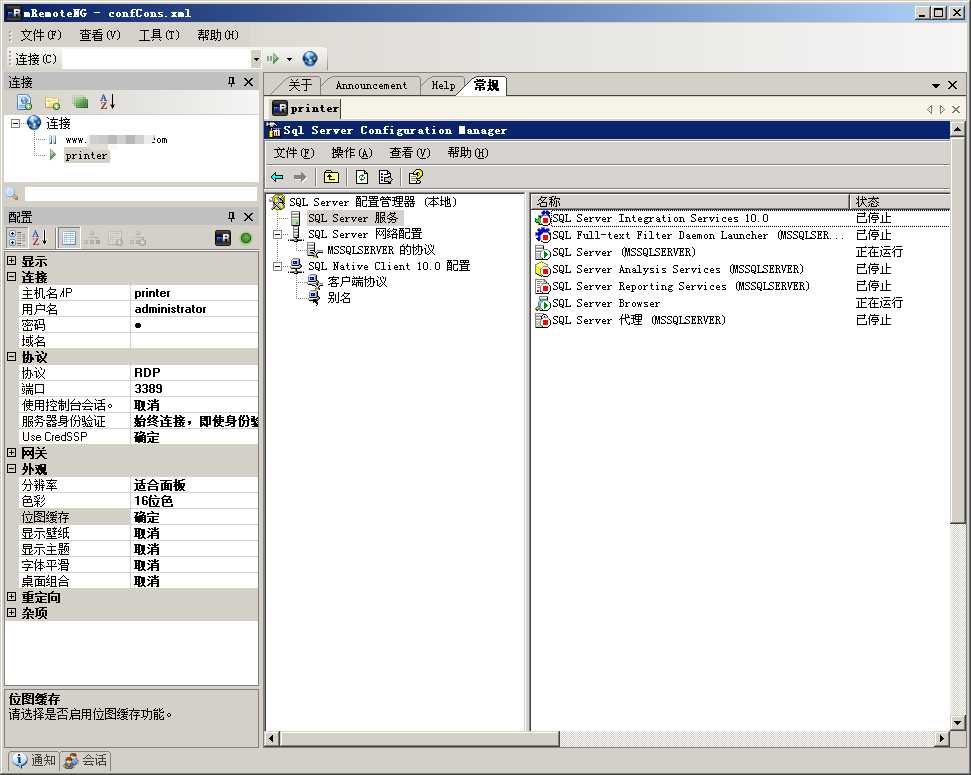The height and width of the screenshot is (775, 971).
Task: Pin the 配置 panel with the pushpin icon
Action: tap(231, 217)
